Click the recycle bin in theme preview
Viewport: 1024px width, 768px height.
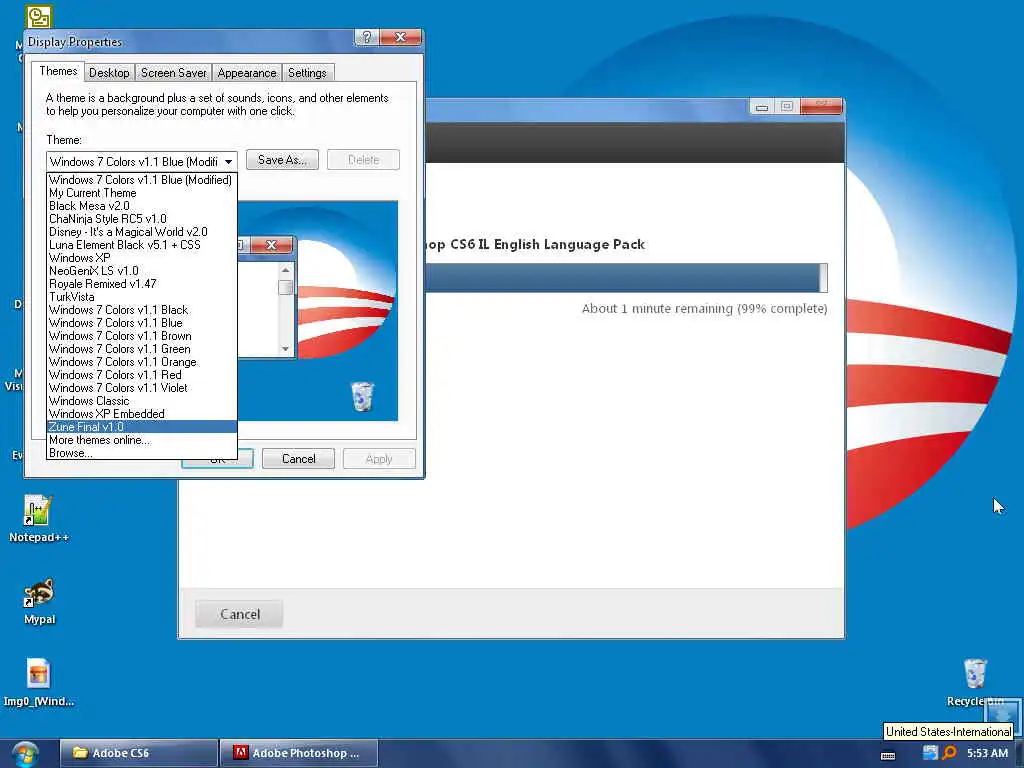coord(362,396)
